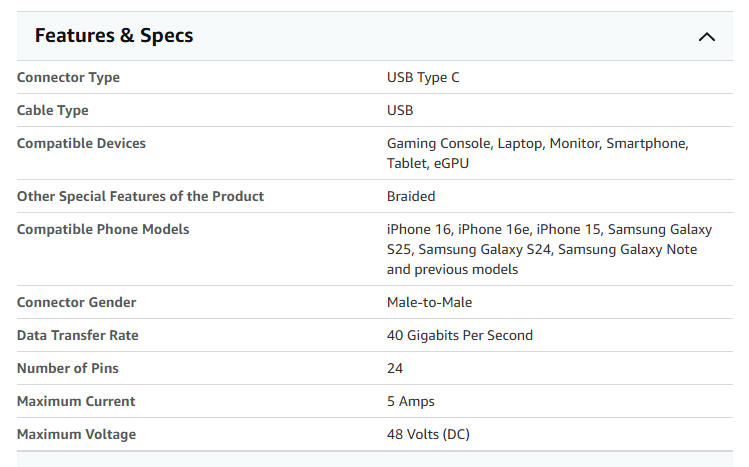
Task: Select the Connector Gender label
Action: pyautogui.click(x=76, y=303)
